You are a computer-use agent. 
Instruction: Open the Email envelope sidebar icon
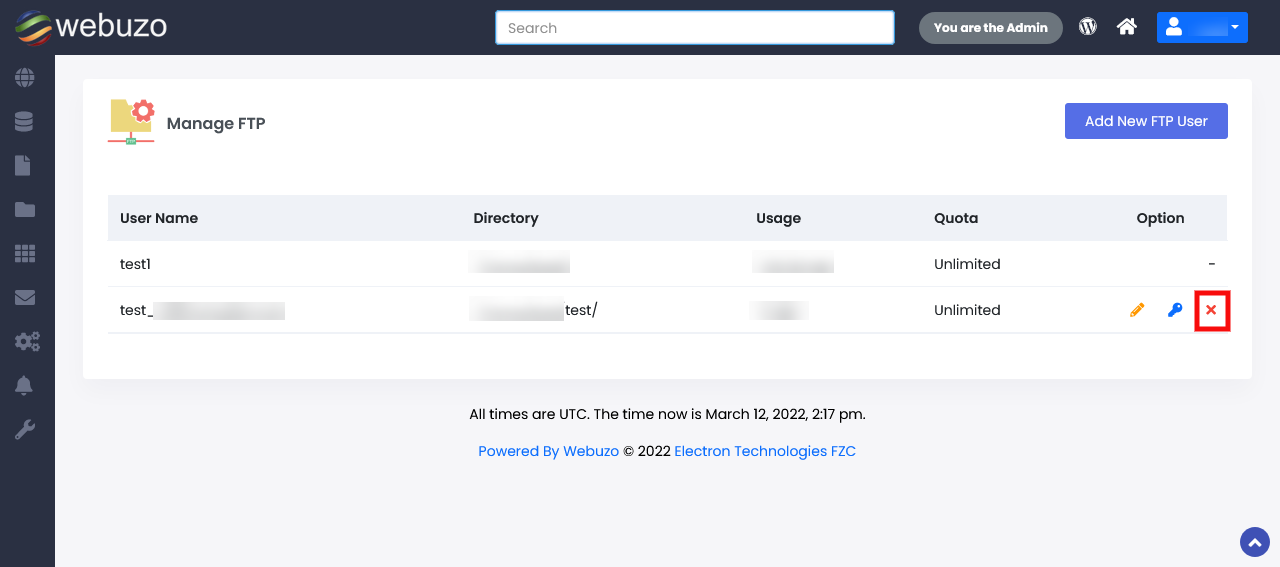tap(24, 297)
